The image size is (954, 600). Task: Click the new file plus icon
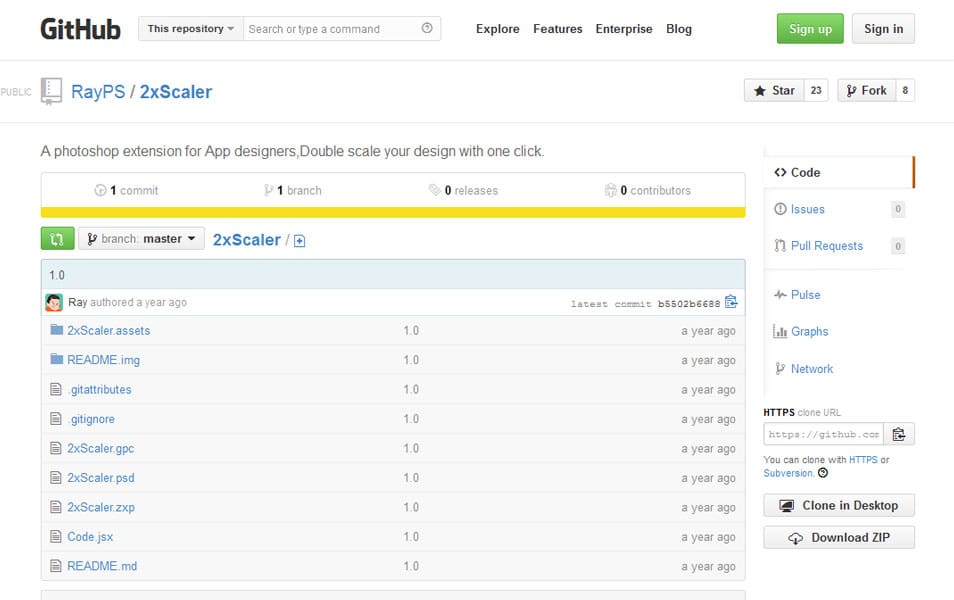tap(299, 241)
